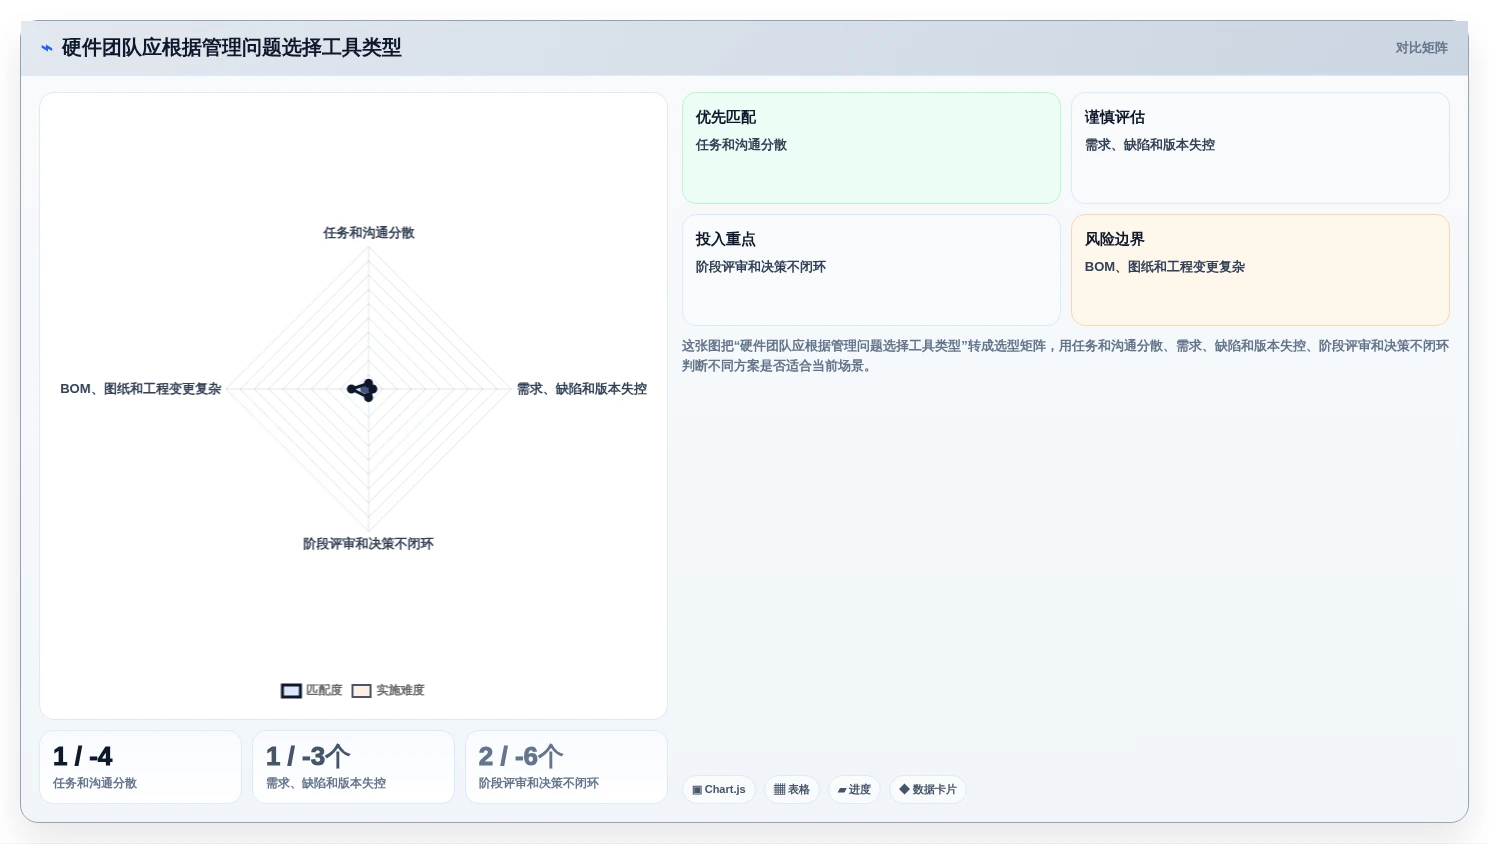1489x844 pixels.
Task: Click the 实施难度 legend color box
Action: [x=361, y=691]
